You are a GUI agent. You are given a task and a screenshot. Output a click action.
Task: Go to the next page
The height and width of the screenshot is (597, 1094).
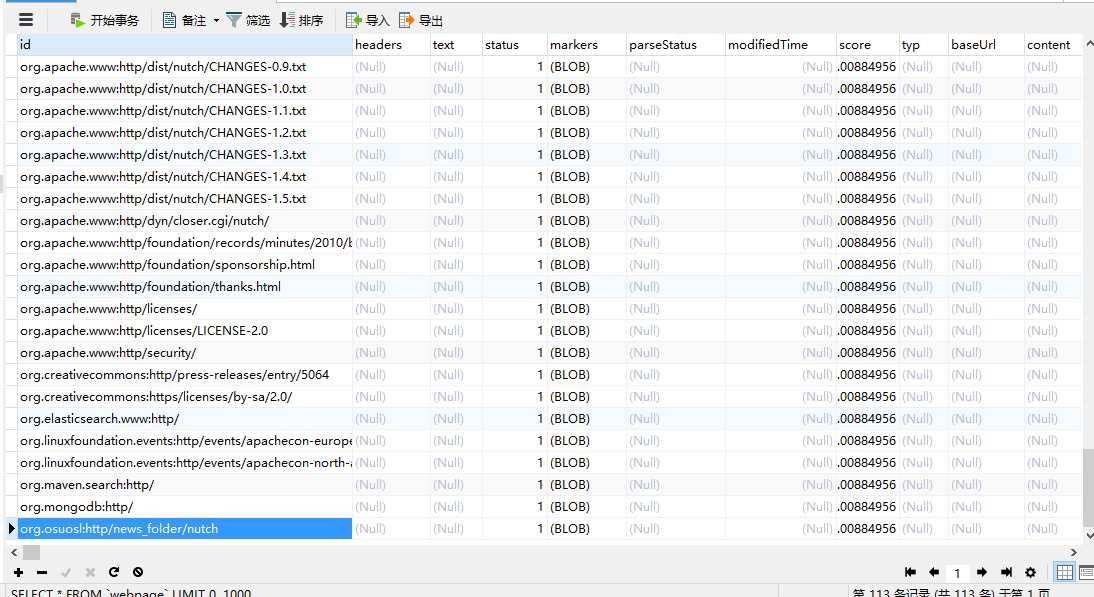point(982,573)
